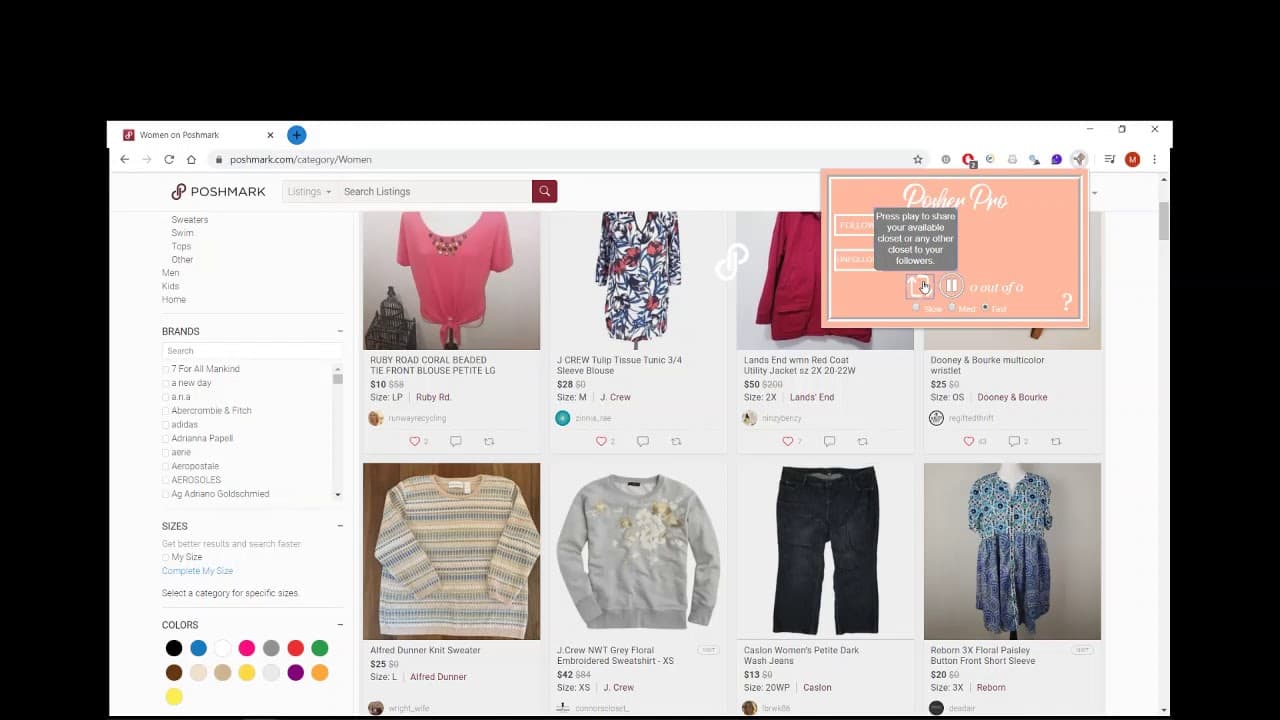Viewport: 1280px width, 720px height.
Task: Comment on the Ruby Road coral blouse
Action: point(456,441)
